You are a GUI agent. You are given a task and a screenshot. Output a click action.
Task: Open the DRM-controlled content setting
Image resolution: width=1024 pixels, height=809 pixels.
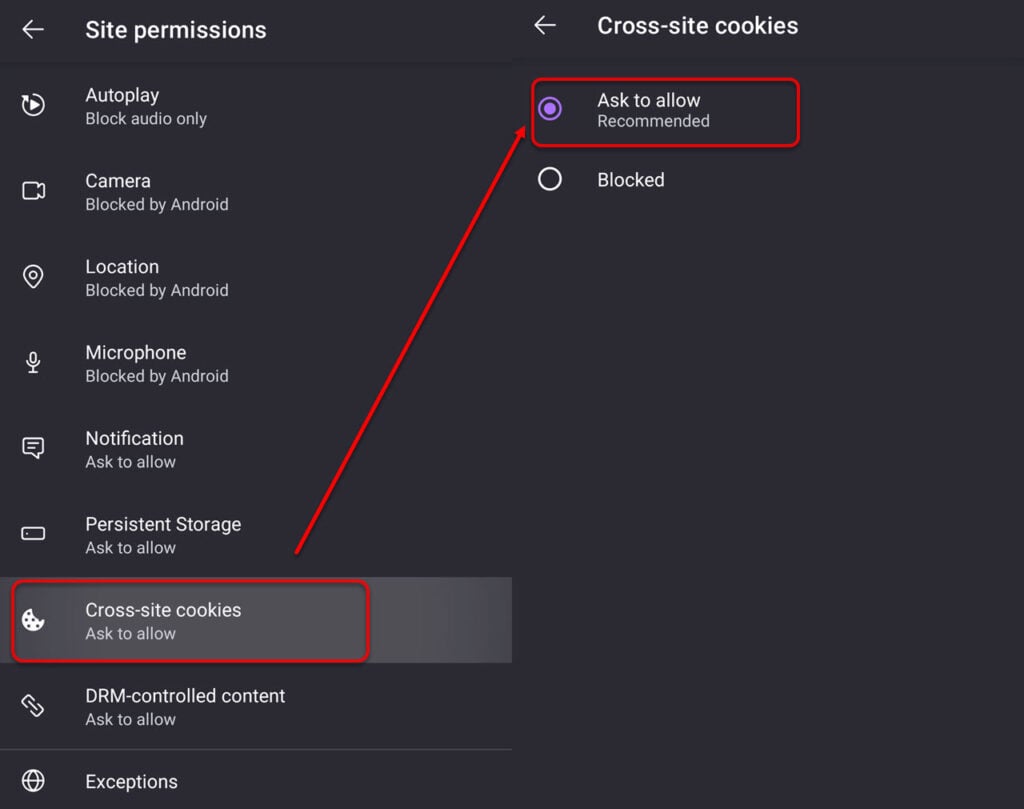tap(256, 706)
